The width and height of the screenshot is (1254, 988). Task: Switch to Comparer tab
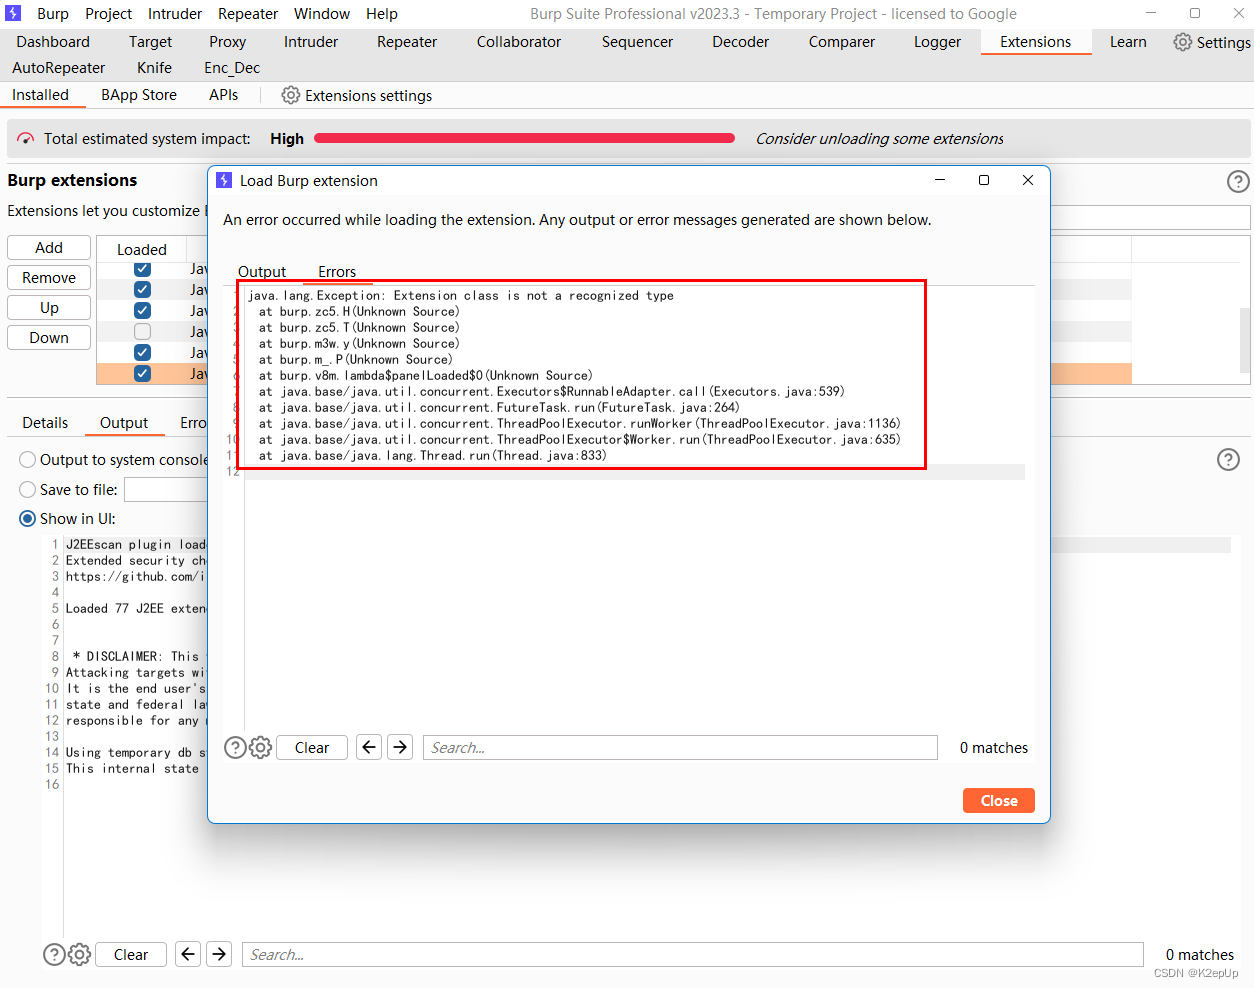coord(841,42)
